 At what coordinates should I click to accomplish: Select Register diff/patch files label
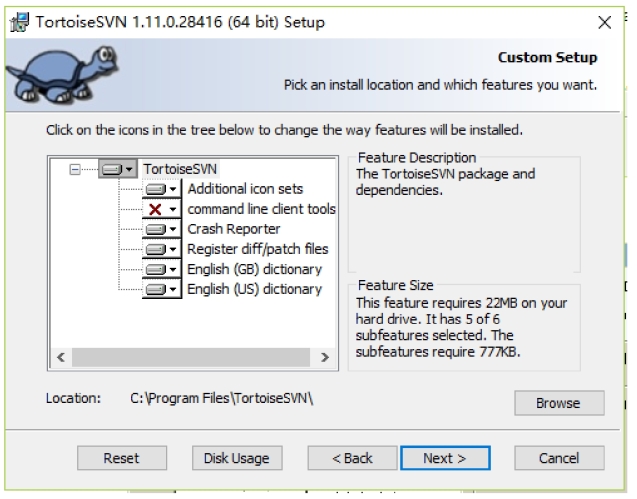pyautogui.click(x=258, y=249)
